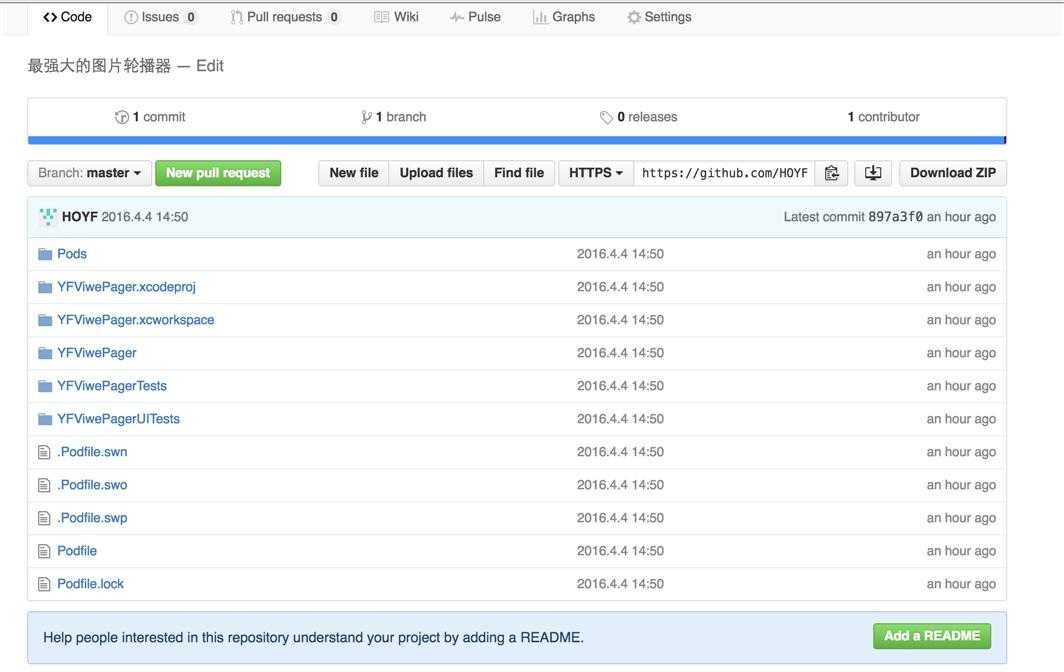Click the .Podfile.swp file icon
1064x672 pixels.
[44, 518]
